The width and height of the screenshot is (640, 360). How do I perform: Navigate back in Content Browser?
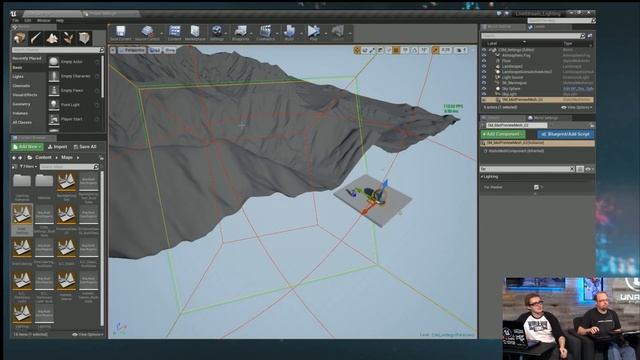point(14,158)
